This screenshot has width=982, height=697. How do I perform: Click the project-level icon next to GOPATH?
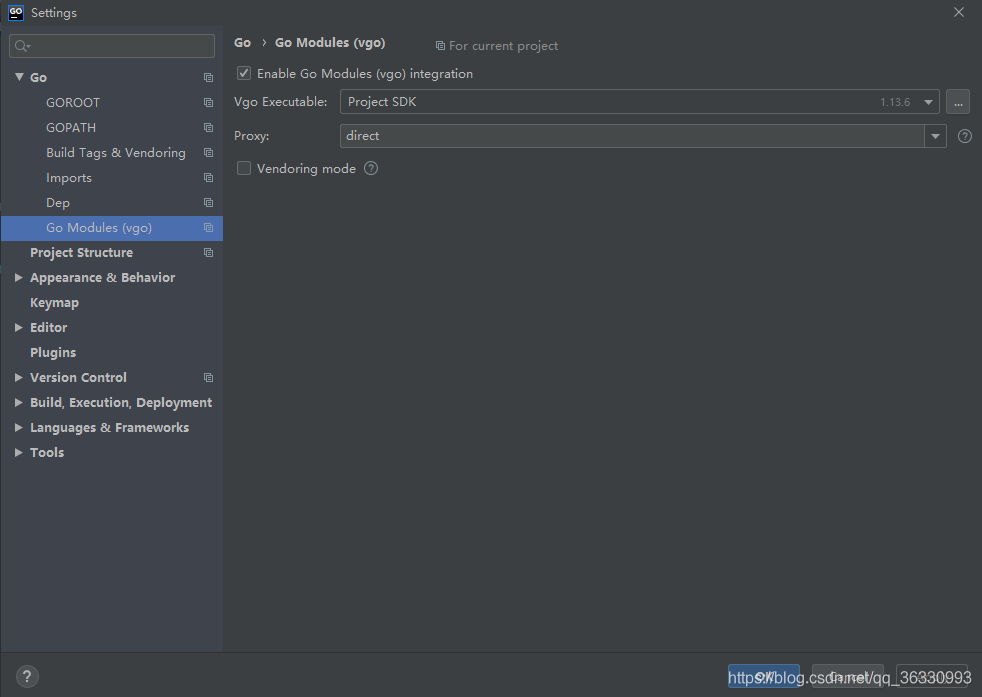(x=208, y=128)
